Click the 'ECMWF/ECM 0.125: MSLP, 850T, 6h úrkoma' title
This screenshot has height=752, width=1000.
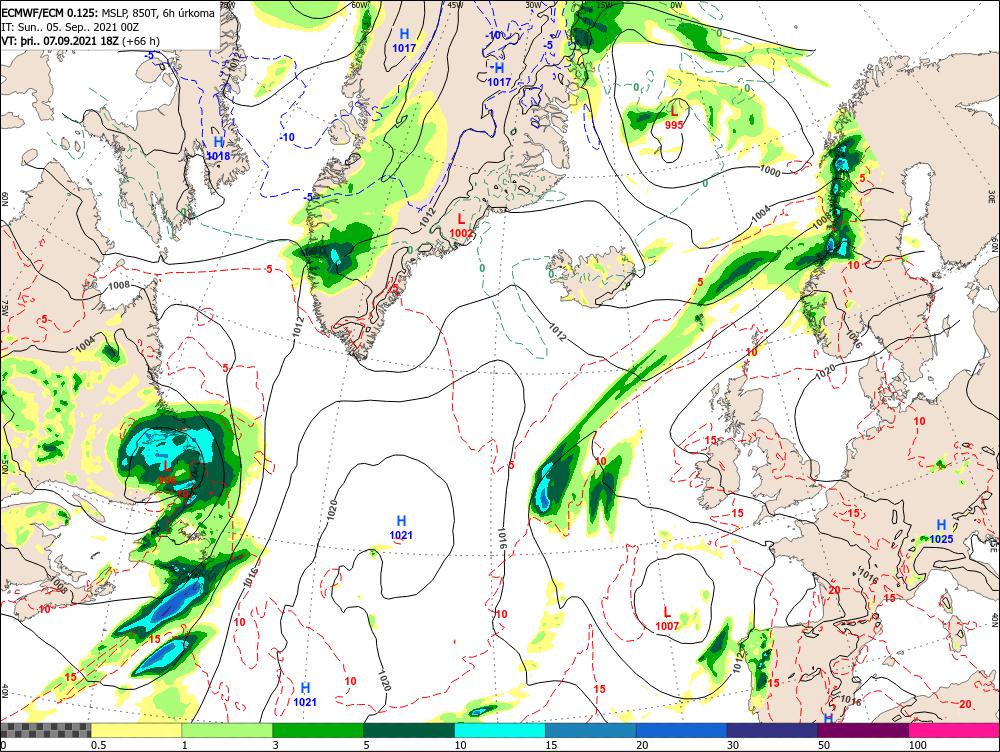[x=108, y=13]
